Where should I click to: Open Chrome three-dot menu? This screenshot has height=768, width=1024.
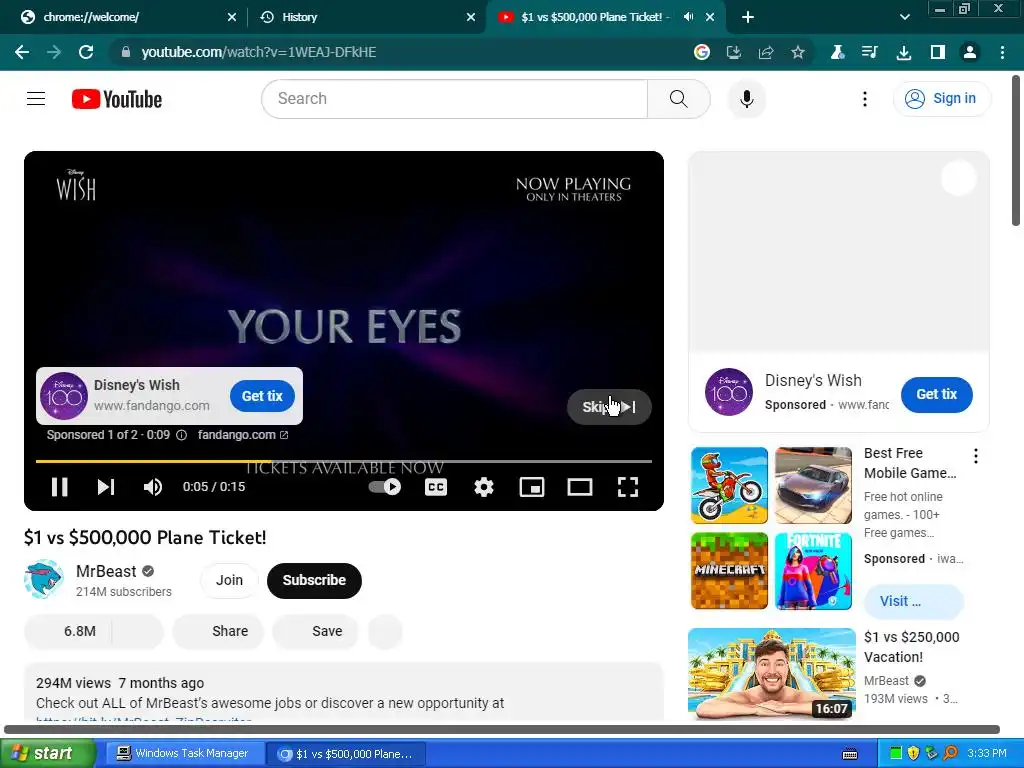point(1002,52)
